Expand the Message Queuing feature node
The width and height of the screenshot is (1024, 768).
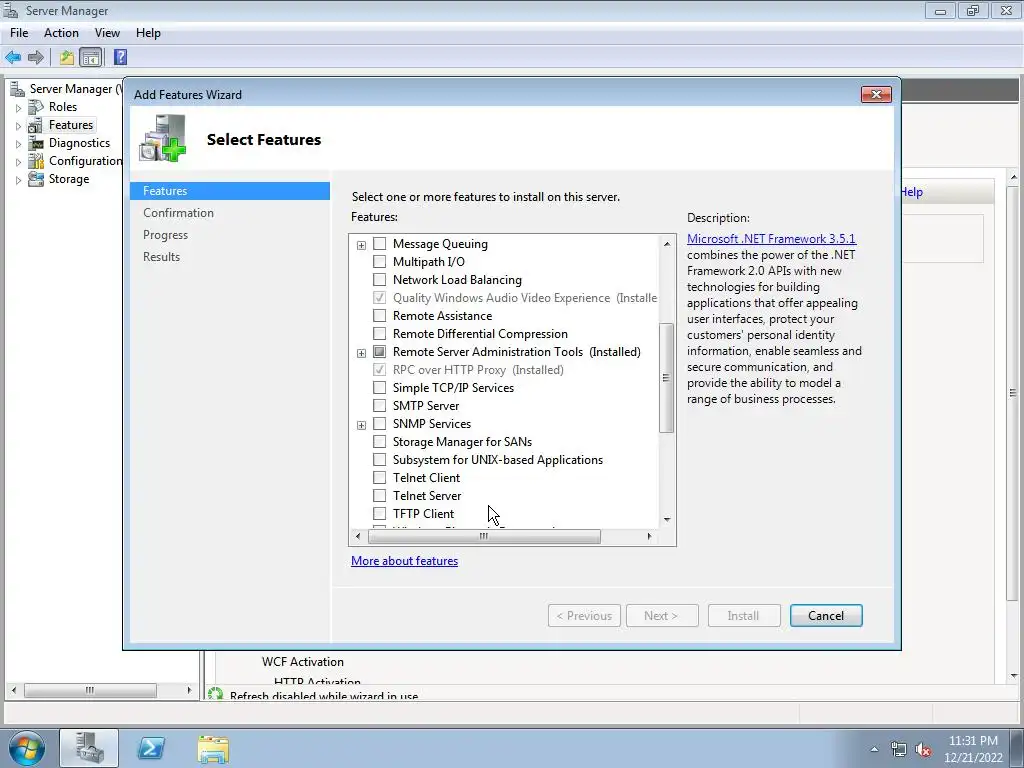[361, 245]
